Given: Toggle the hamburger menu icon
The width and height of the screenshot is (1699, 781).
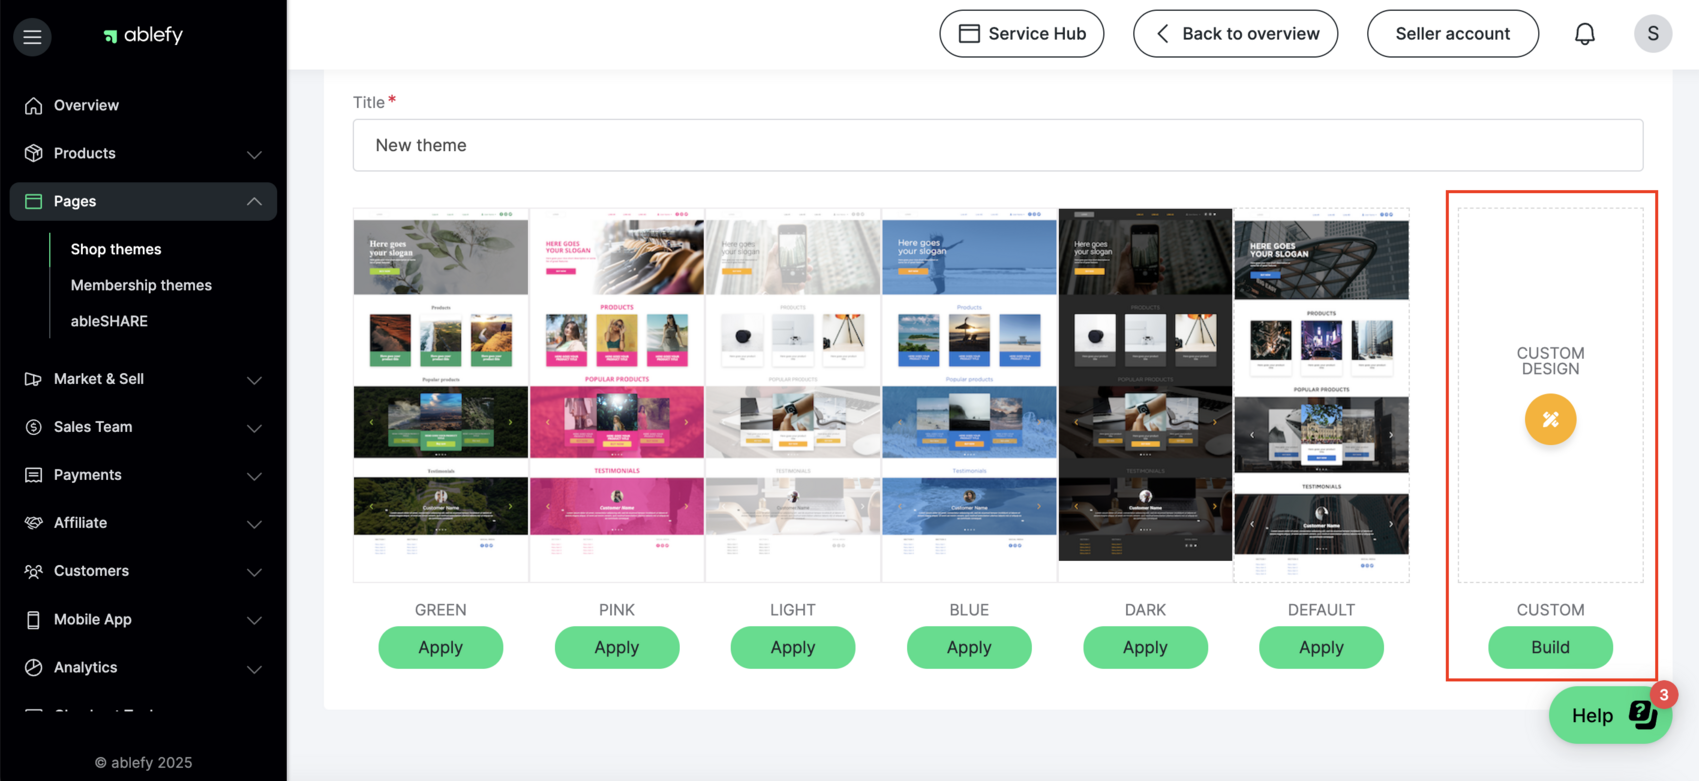Looking at the screenshot, I should click(x=32, y=37).
